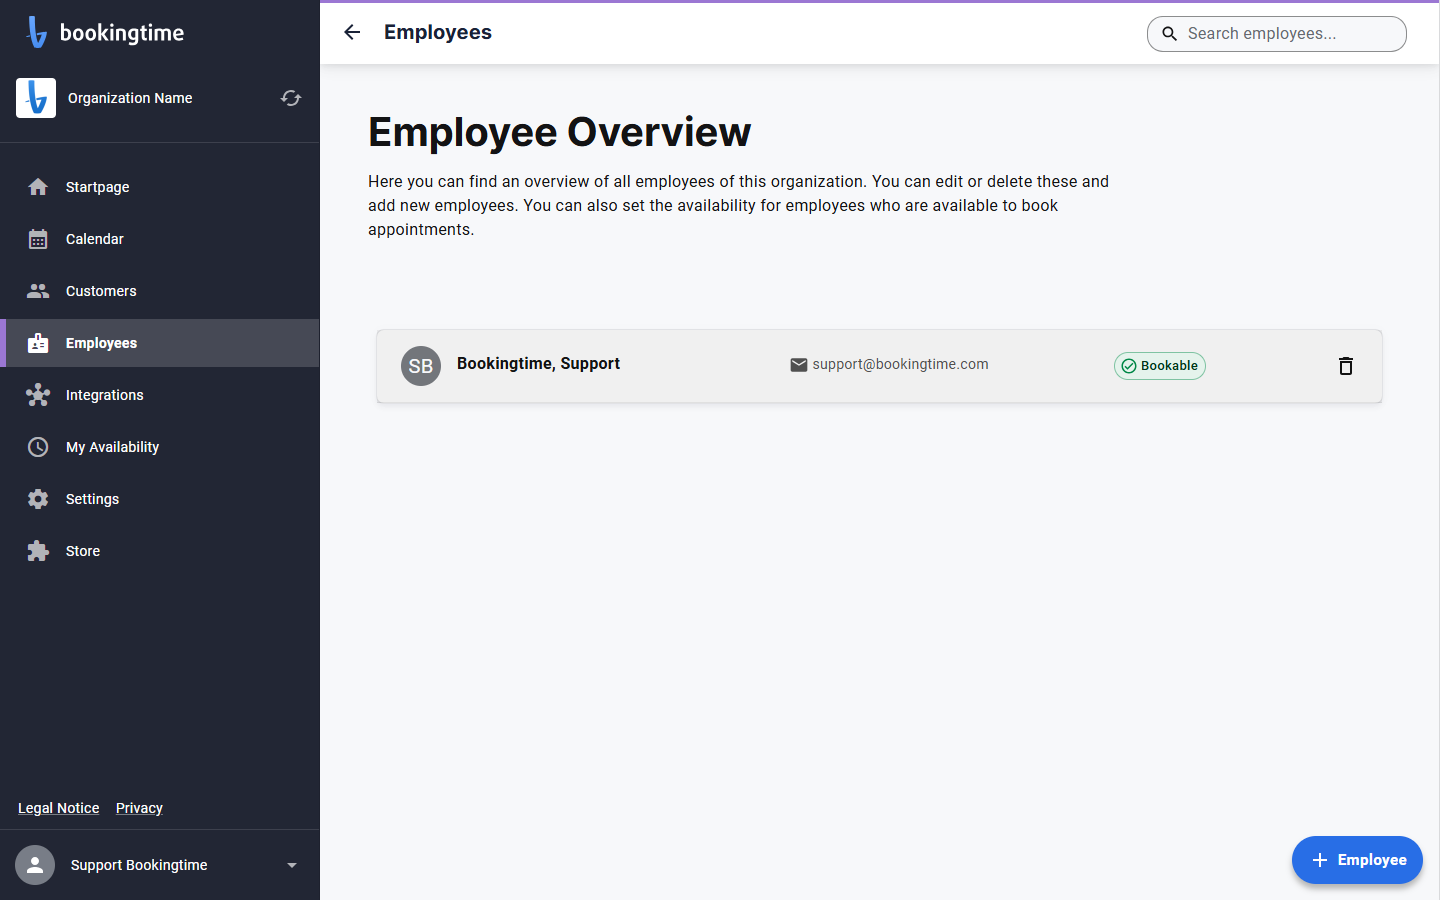Go to Calendar menu entry
The image size is (1440, 900).
click(x=160, y=239)
